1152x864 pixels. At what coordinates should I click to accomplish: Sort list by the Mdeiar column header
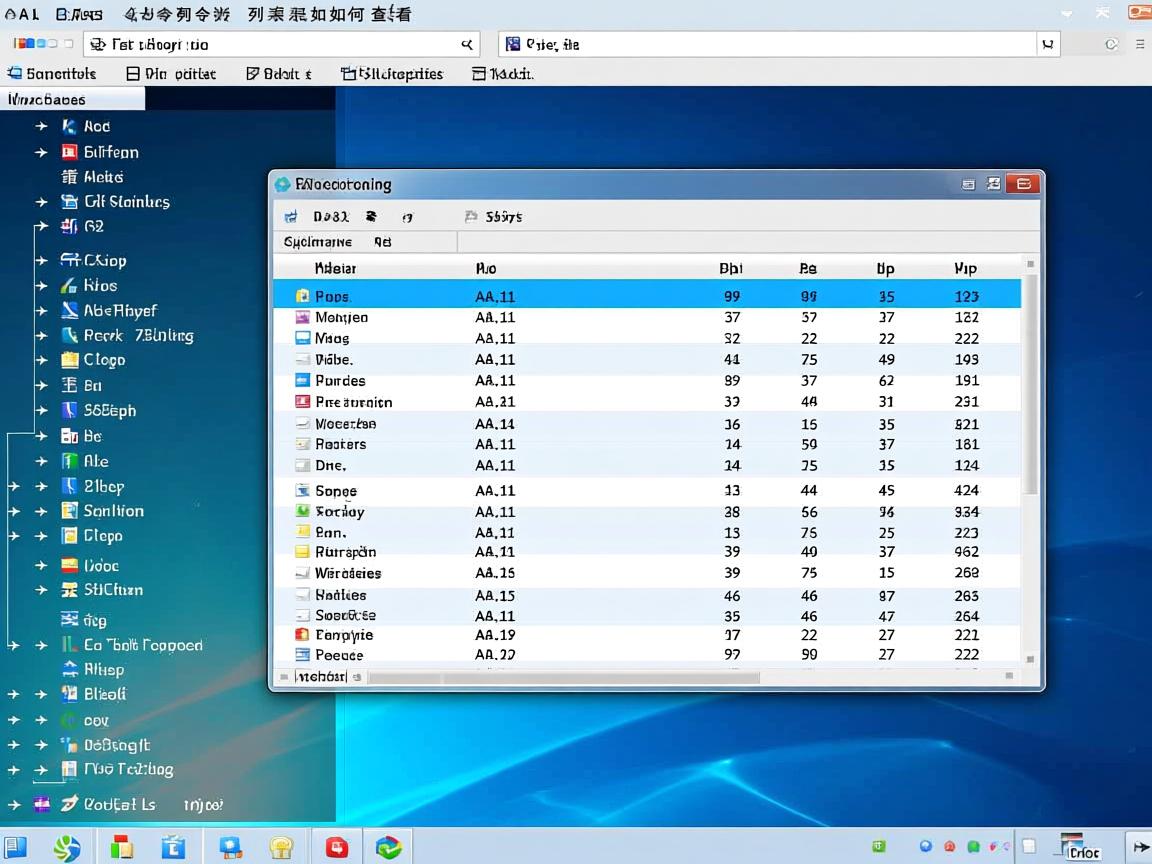click(335, 268)
